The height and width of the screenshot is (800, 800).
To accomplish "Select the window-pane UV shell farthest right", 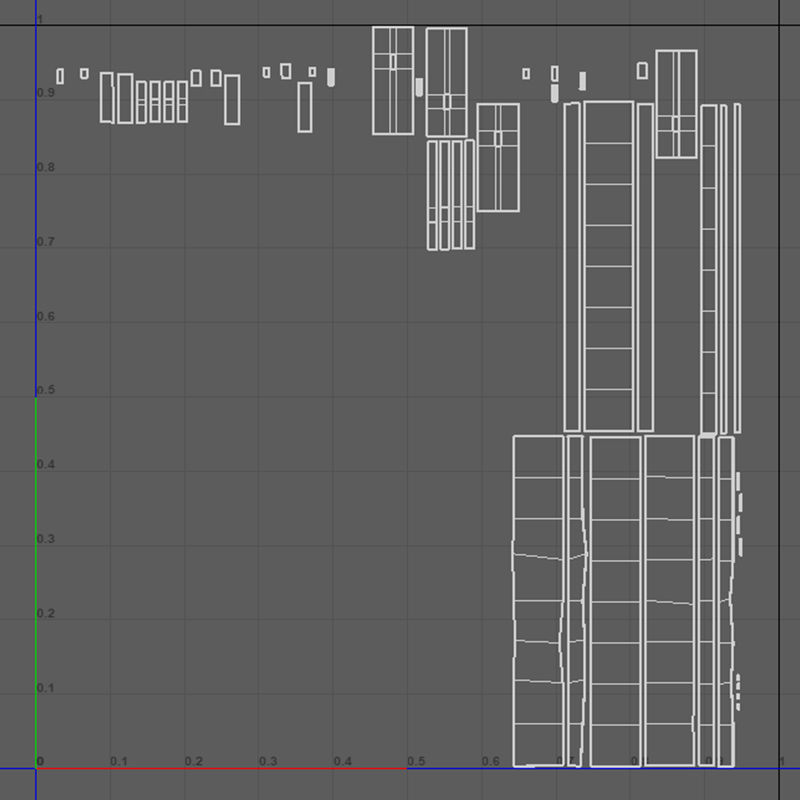I will tap(676, 104).
